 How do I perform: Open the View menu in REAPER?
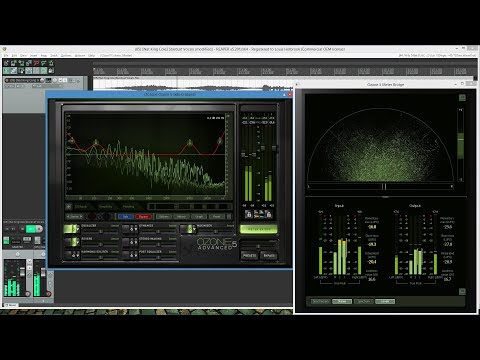[x=23, y=55]
